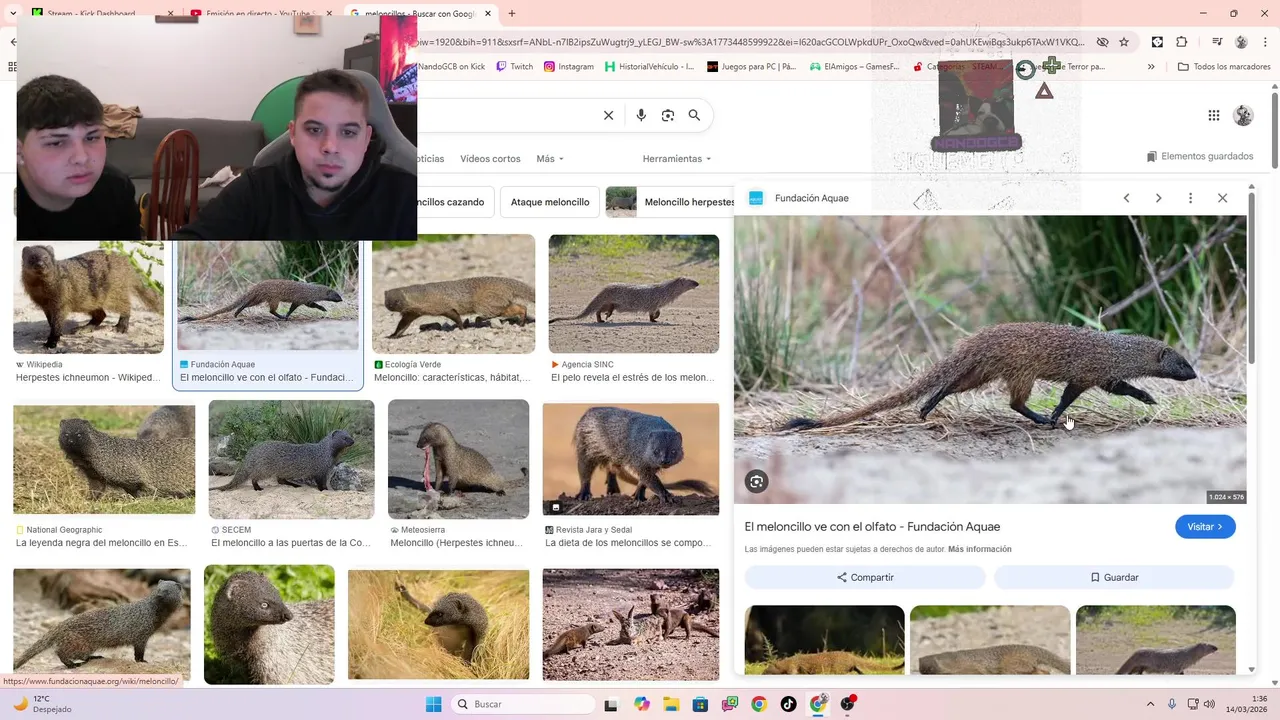Screen dimensions: 1280x720
Task: Select Meloncillo herpestes filter chip
Action: [x=670, y=202]
